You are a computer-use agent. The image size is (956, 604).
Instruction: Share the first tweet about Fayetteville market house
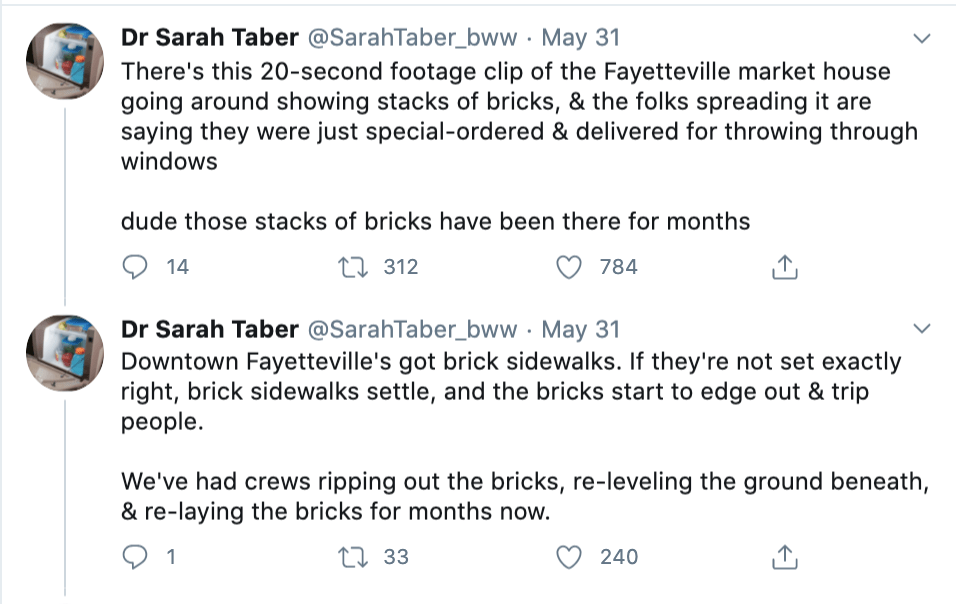point(785,267)
